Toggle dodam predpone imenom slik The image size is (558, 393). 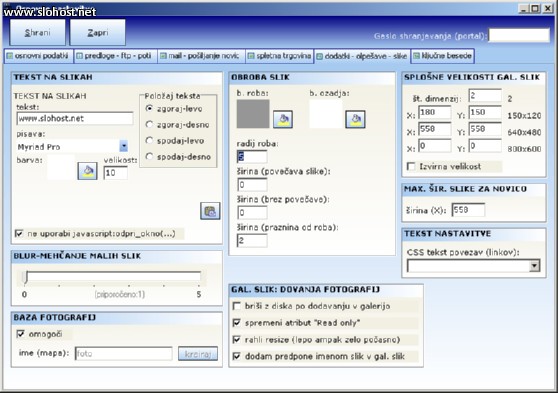[x=236, y=356]
